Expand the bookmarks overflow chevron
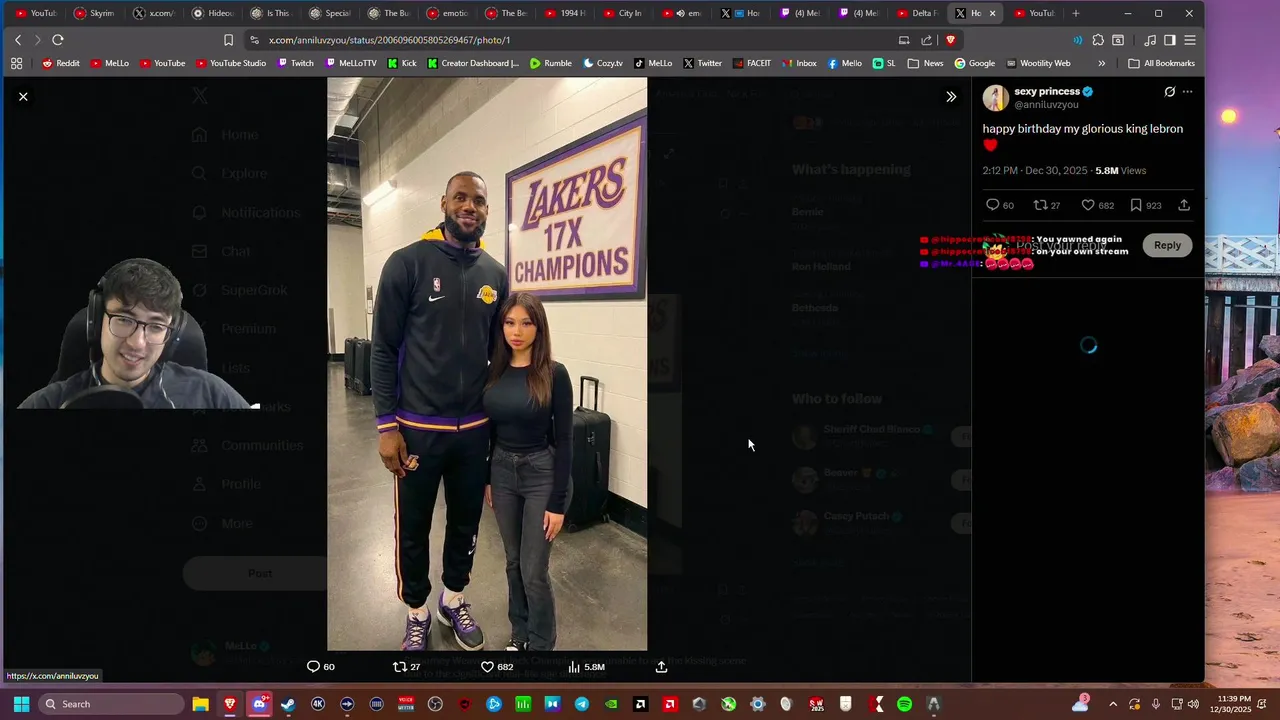Image resolution: width=1280 pixels, height=720 pixels. coord(1101,63)
